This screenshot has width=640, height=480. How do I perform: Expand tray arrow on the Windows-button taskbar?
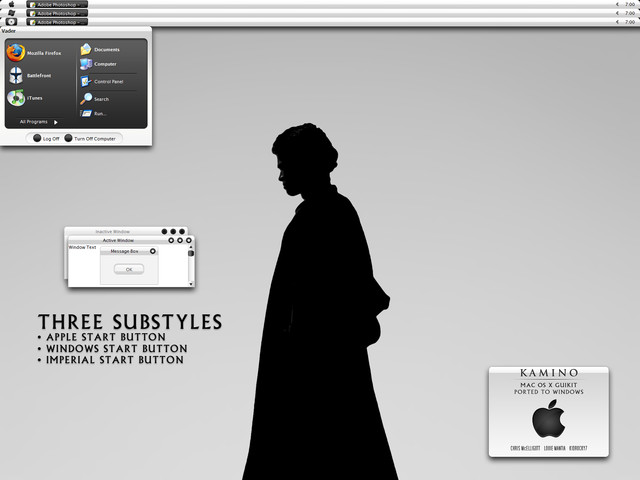(618, 13)
